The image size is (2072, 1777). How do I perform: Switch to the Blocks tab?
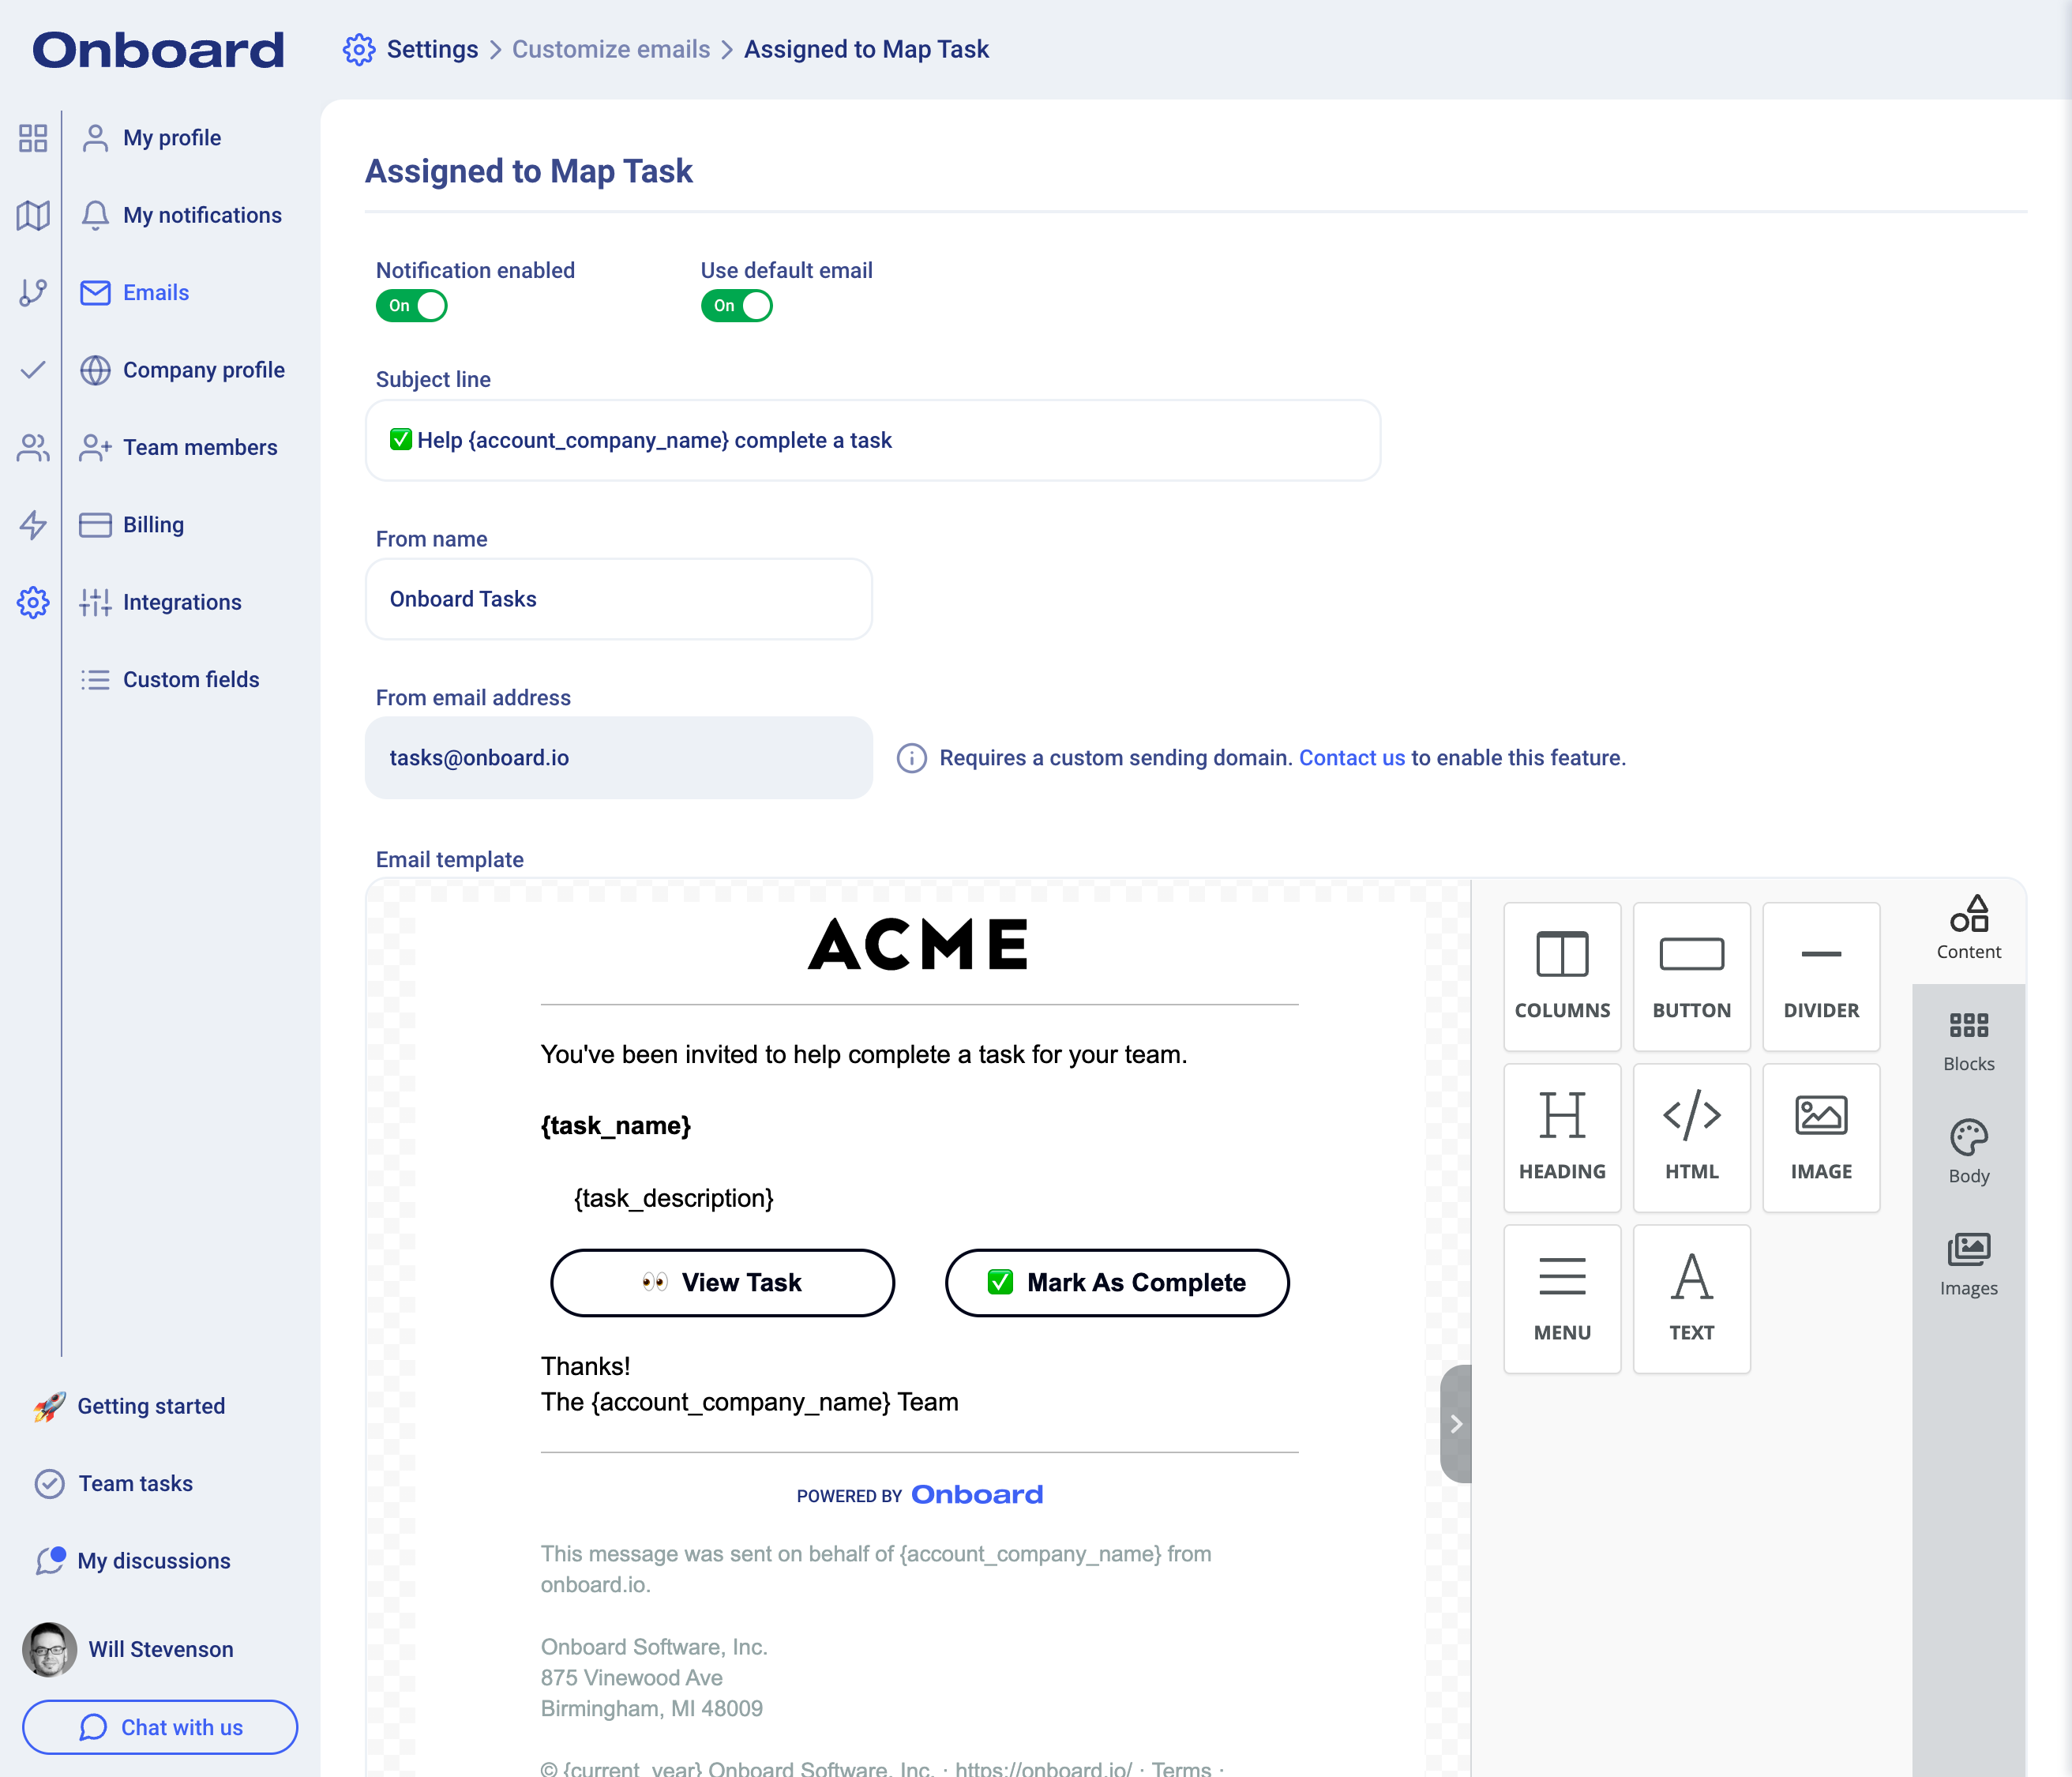pyautogui.click(x=1968, y=1041)
